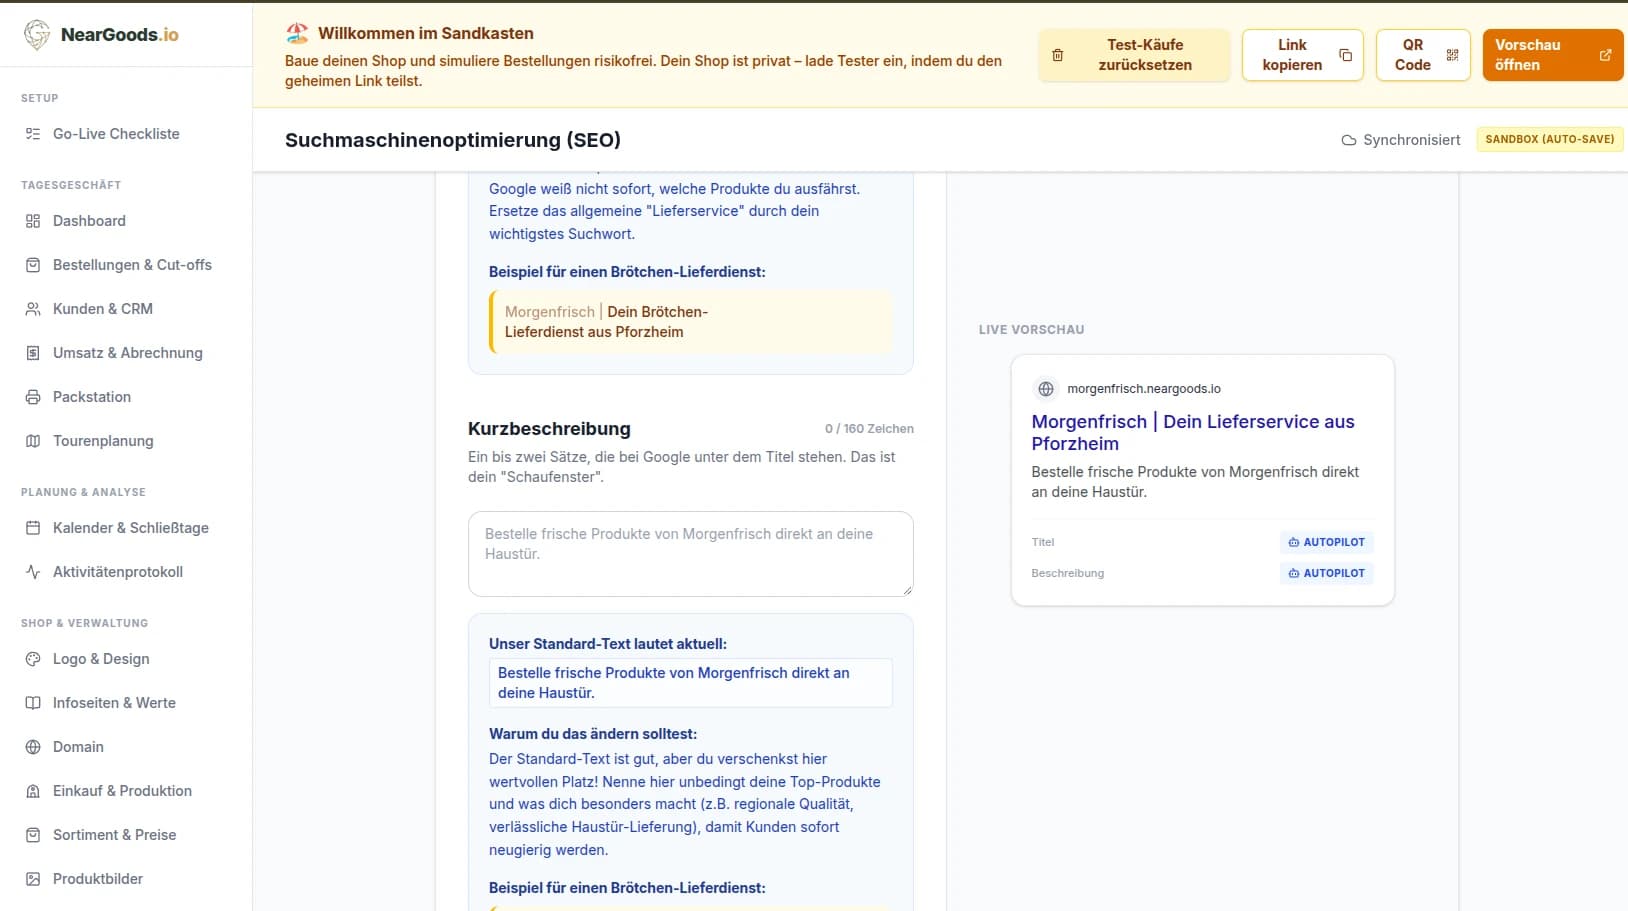
Task: Copy the secret link via Link kopieren
Action: [x=1303, y=55]
